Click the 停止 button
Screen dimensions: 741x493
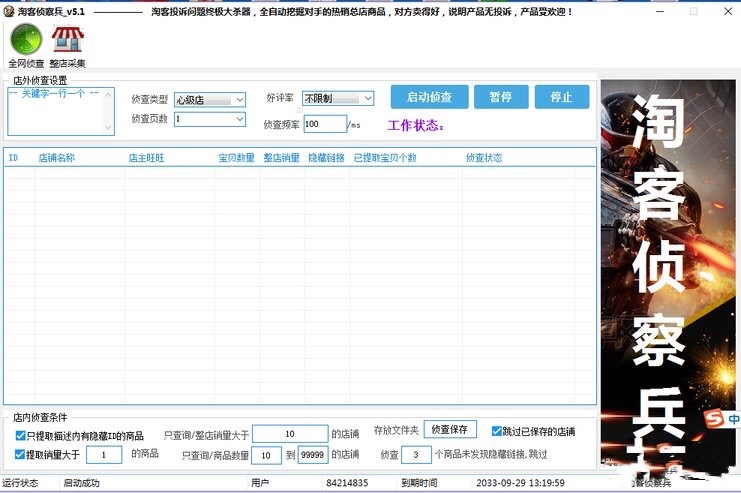562,97
